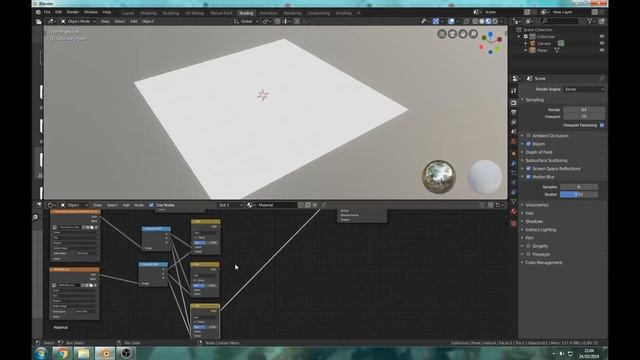Image resolution: width=640 pixels, height=360 pixels.
Task: Click the viewport gizmo axis widget
Action: (x=491, y=43)
